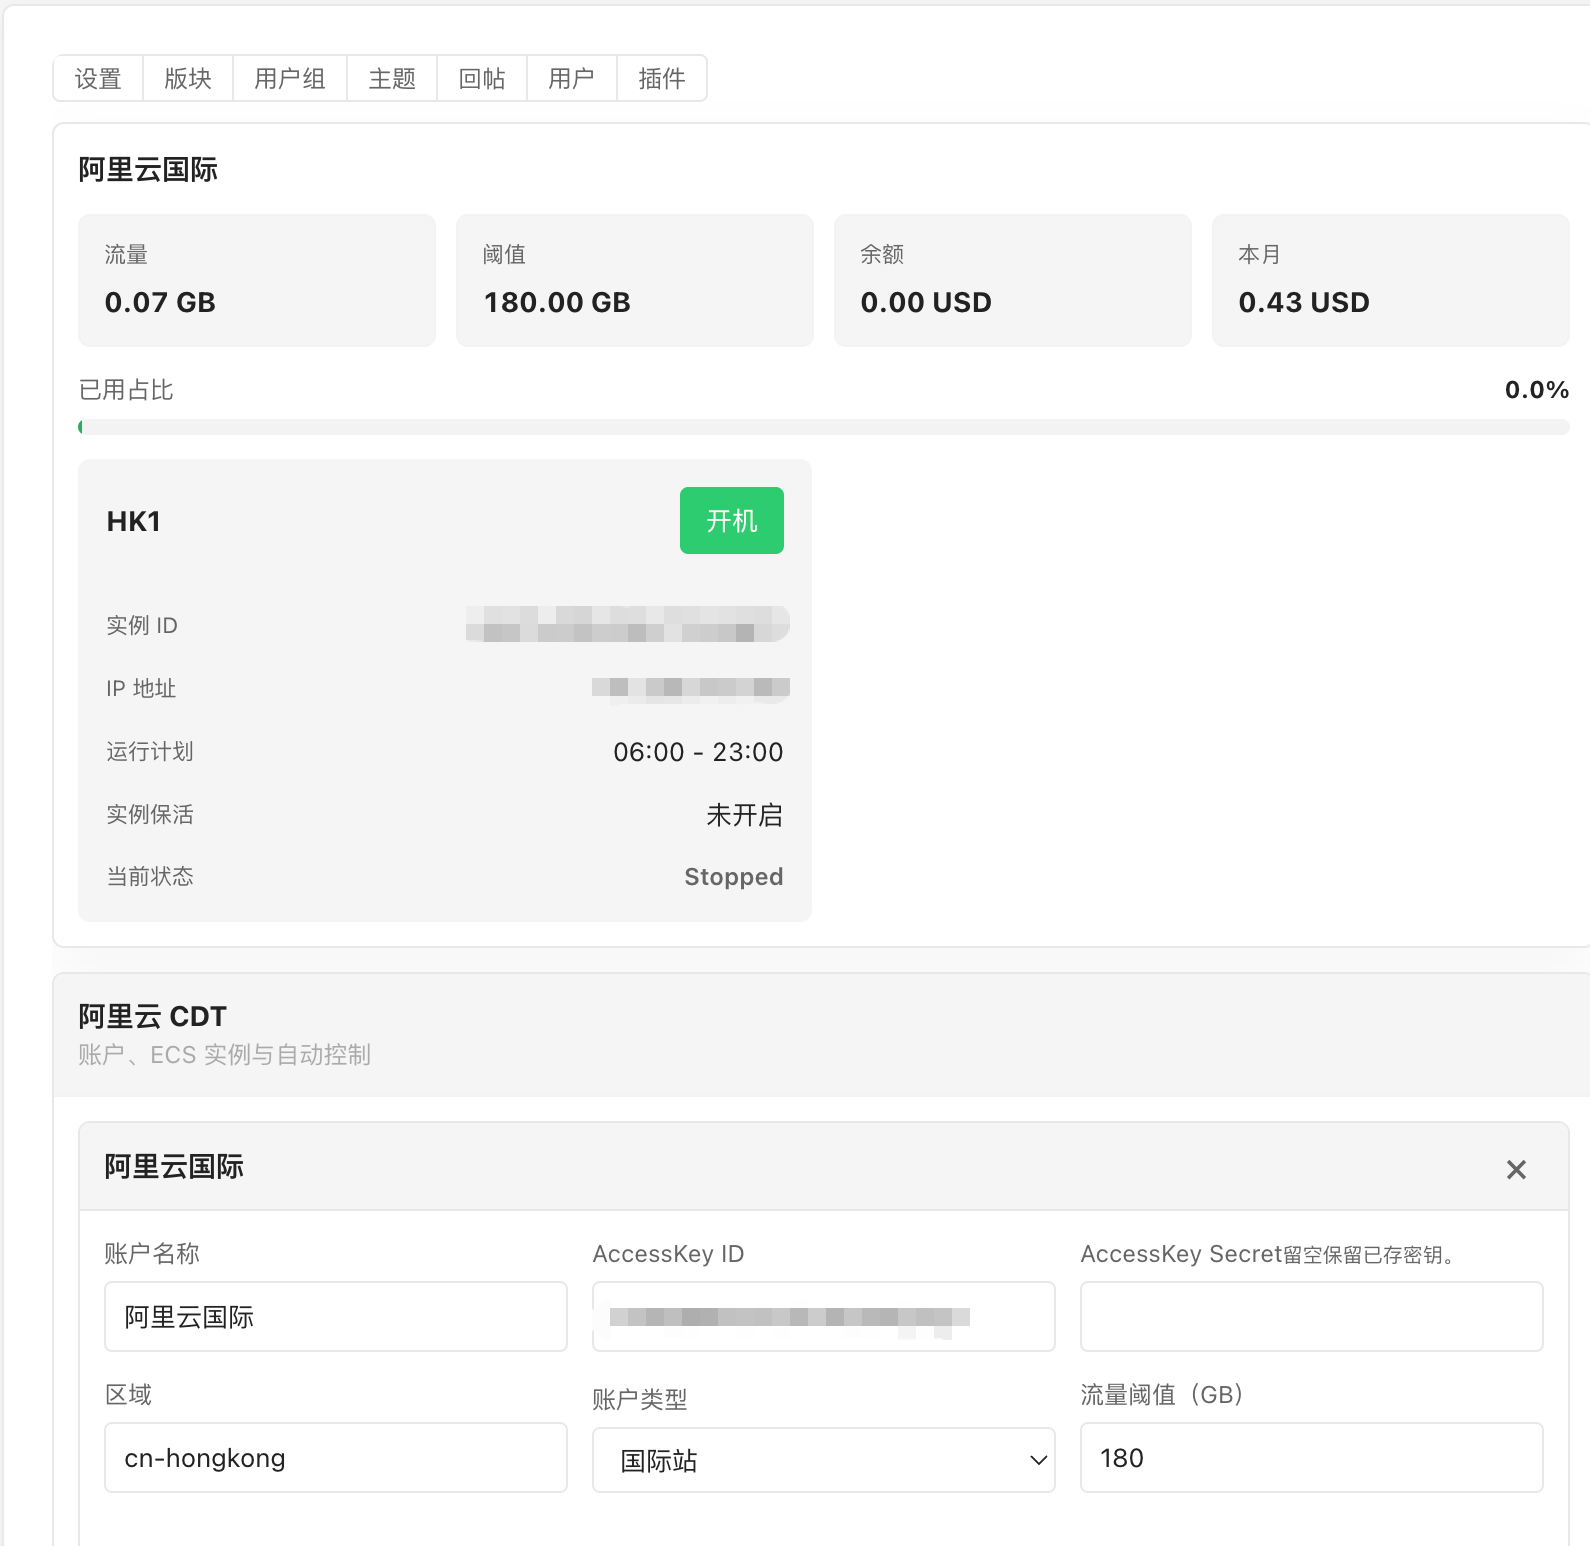Click the 余额 0.00 USD card
The image size is (1590, 1546).
tap(1013, 280)
